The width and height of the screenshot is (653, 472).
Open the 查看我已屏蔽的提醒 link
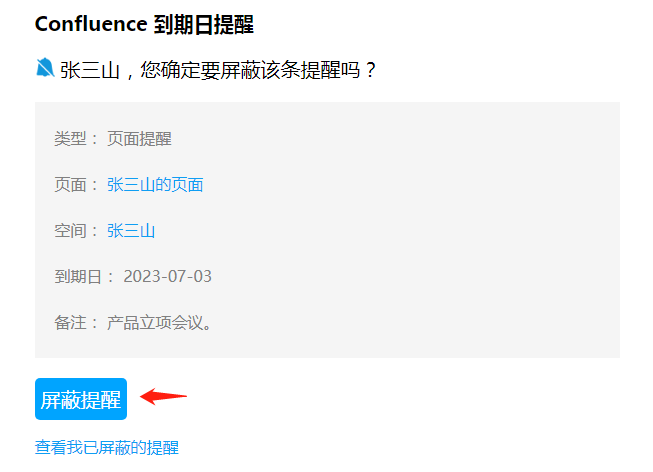[x=106, y=448]
